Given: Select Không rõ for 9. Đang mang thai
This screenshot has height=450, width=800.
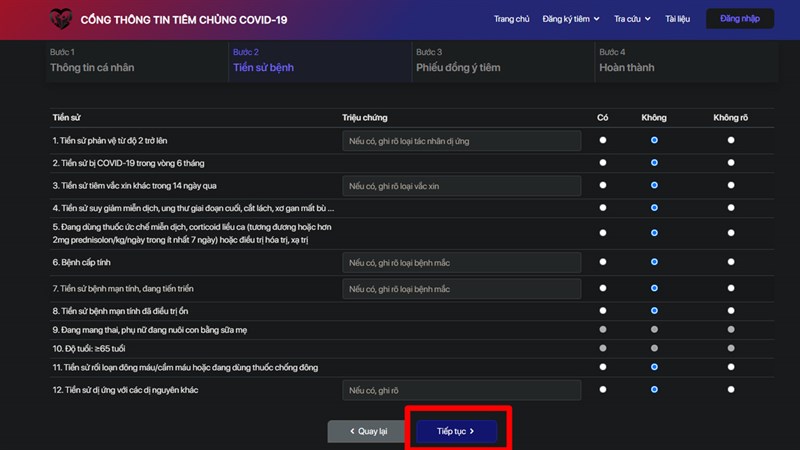Looking at the screenshot, I should 731,330.
